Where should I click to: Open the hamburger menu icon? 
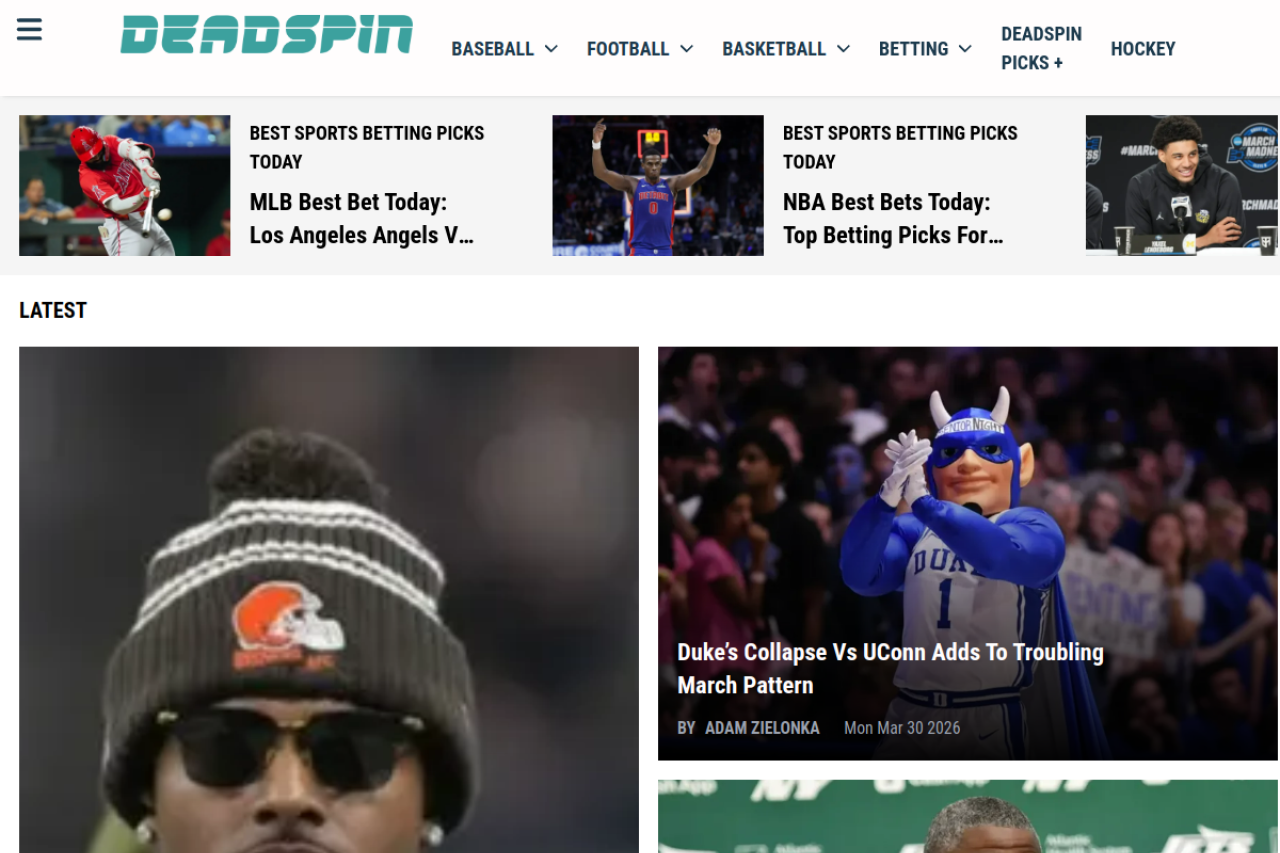coord(29,30)
